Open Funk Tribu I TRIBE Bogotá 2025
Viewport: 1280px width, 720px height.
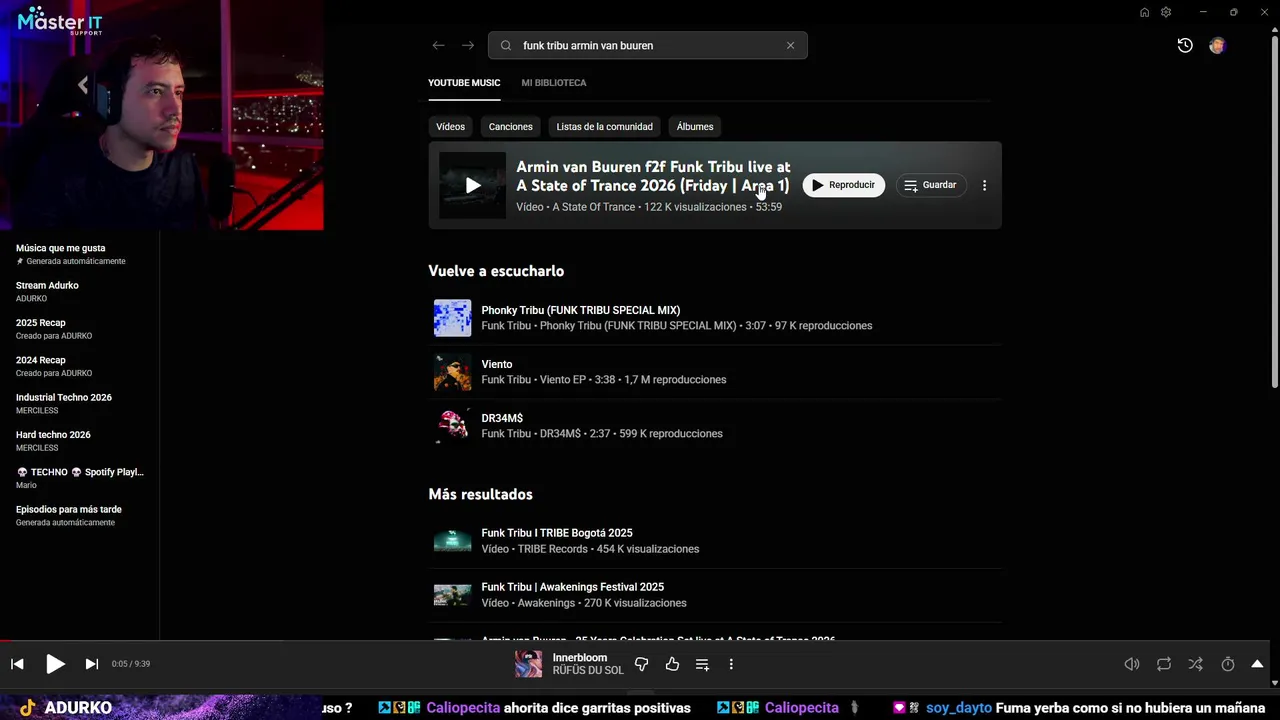557,533
